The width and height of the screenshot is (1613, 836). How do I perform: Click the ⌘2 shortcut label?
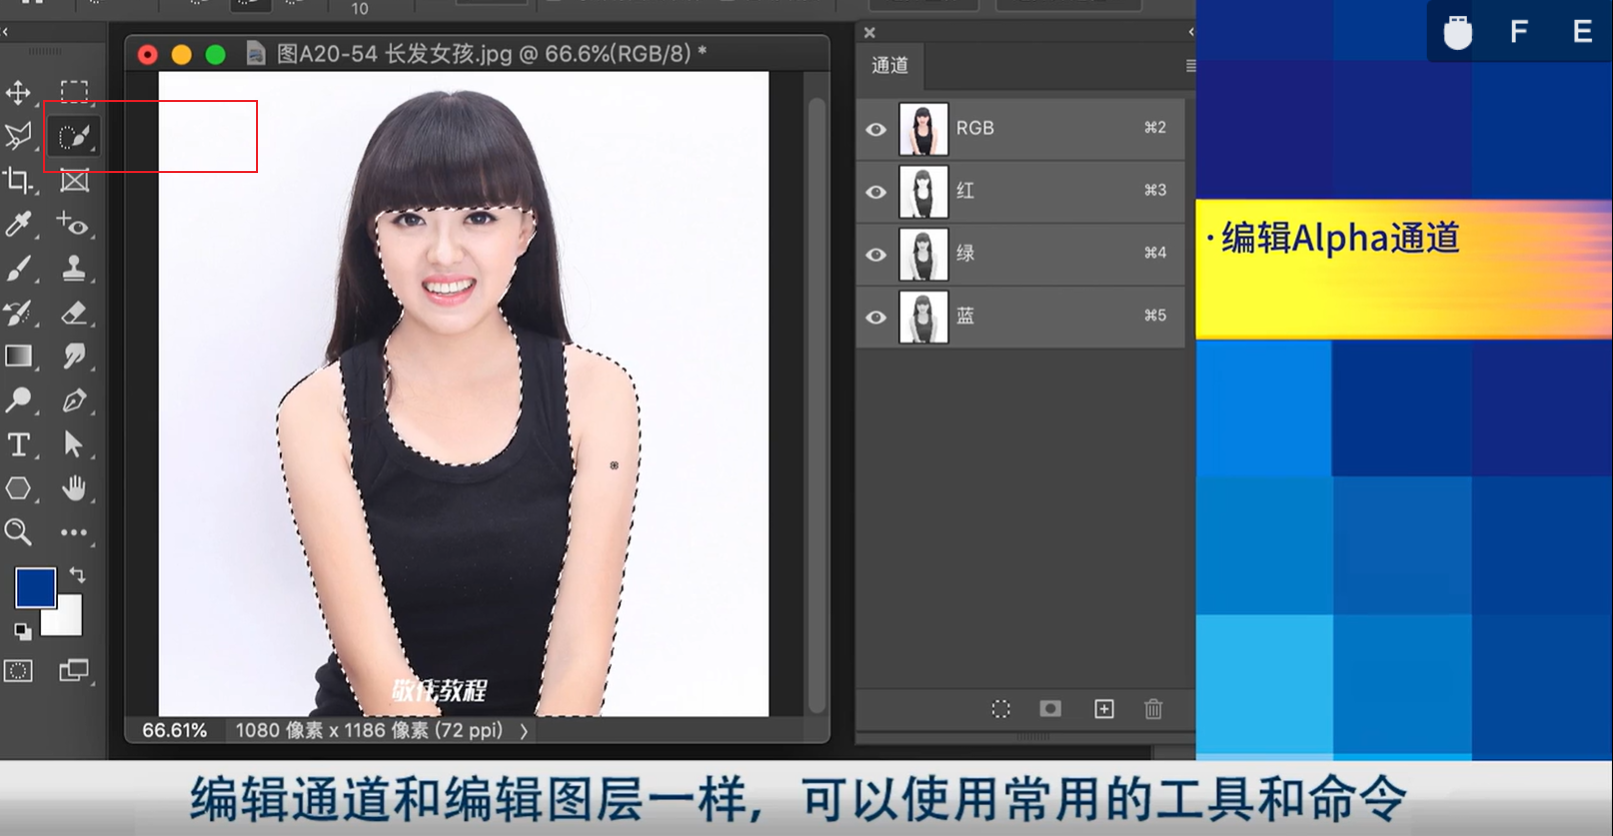1155,127
